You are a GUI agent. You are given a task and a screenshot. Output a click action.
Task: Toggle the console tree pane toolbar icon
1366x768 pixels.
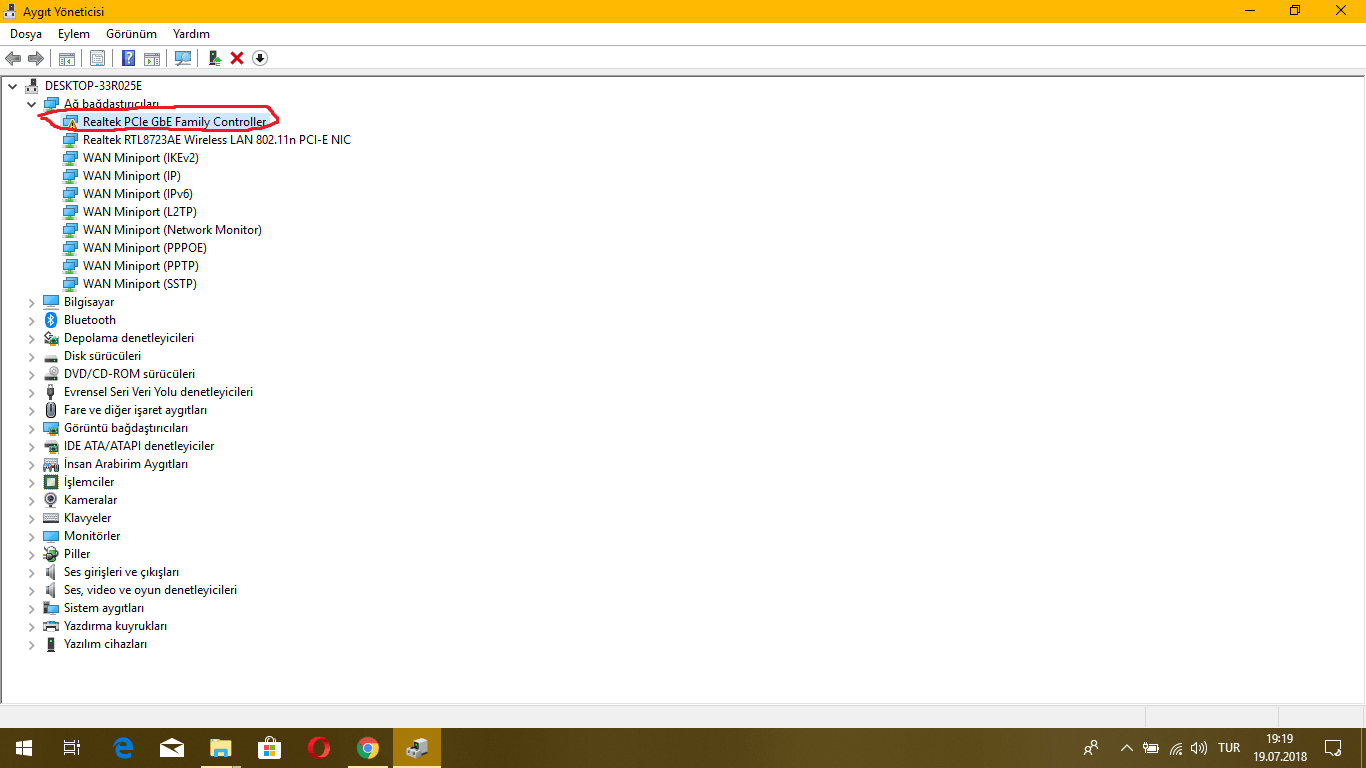[x=67, y=58]
